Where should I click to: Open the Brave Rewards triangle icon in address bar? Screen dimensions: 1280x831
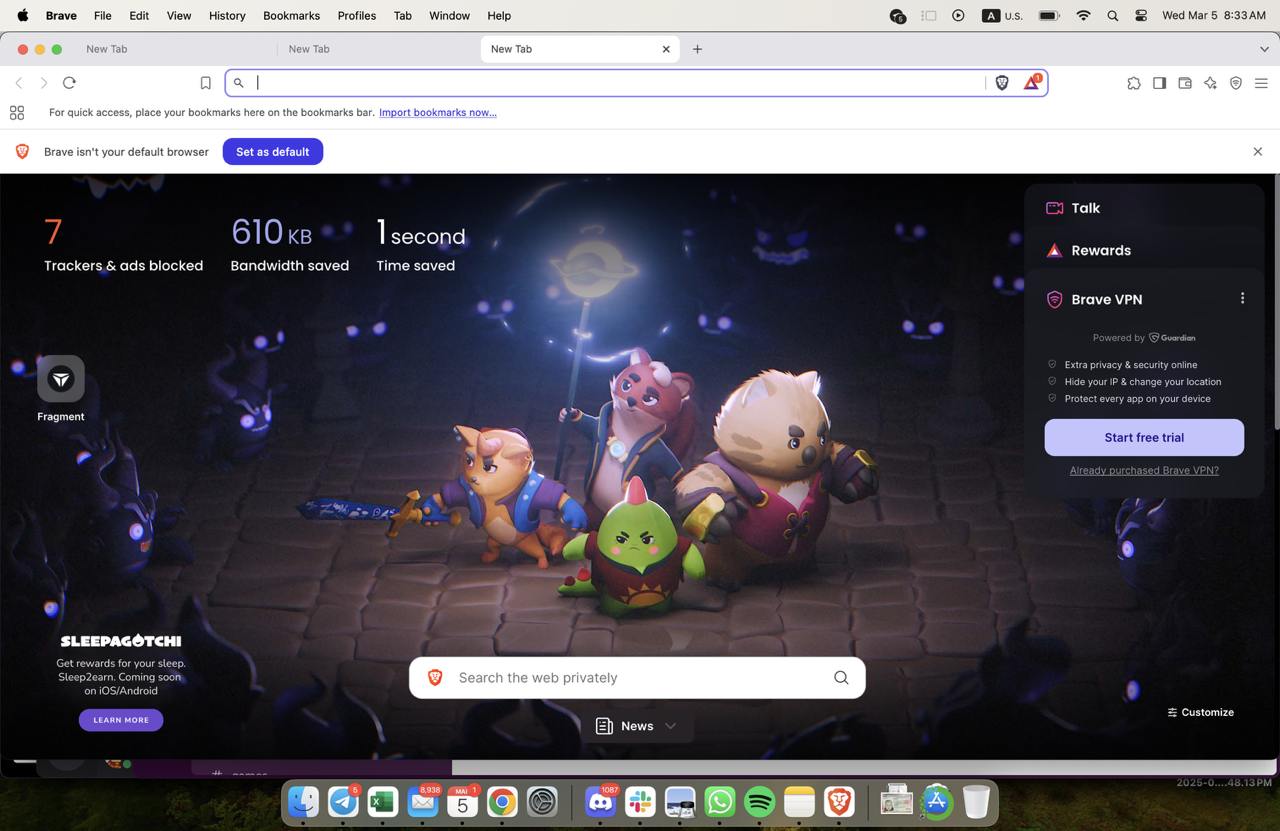coord(1031,82)
